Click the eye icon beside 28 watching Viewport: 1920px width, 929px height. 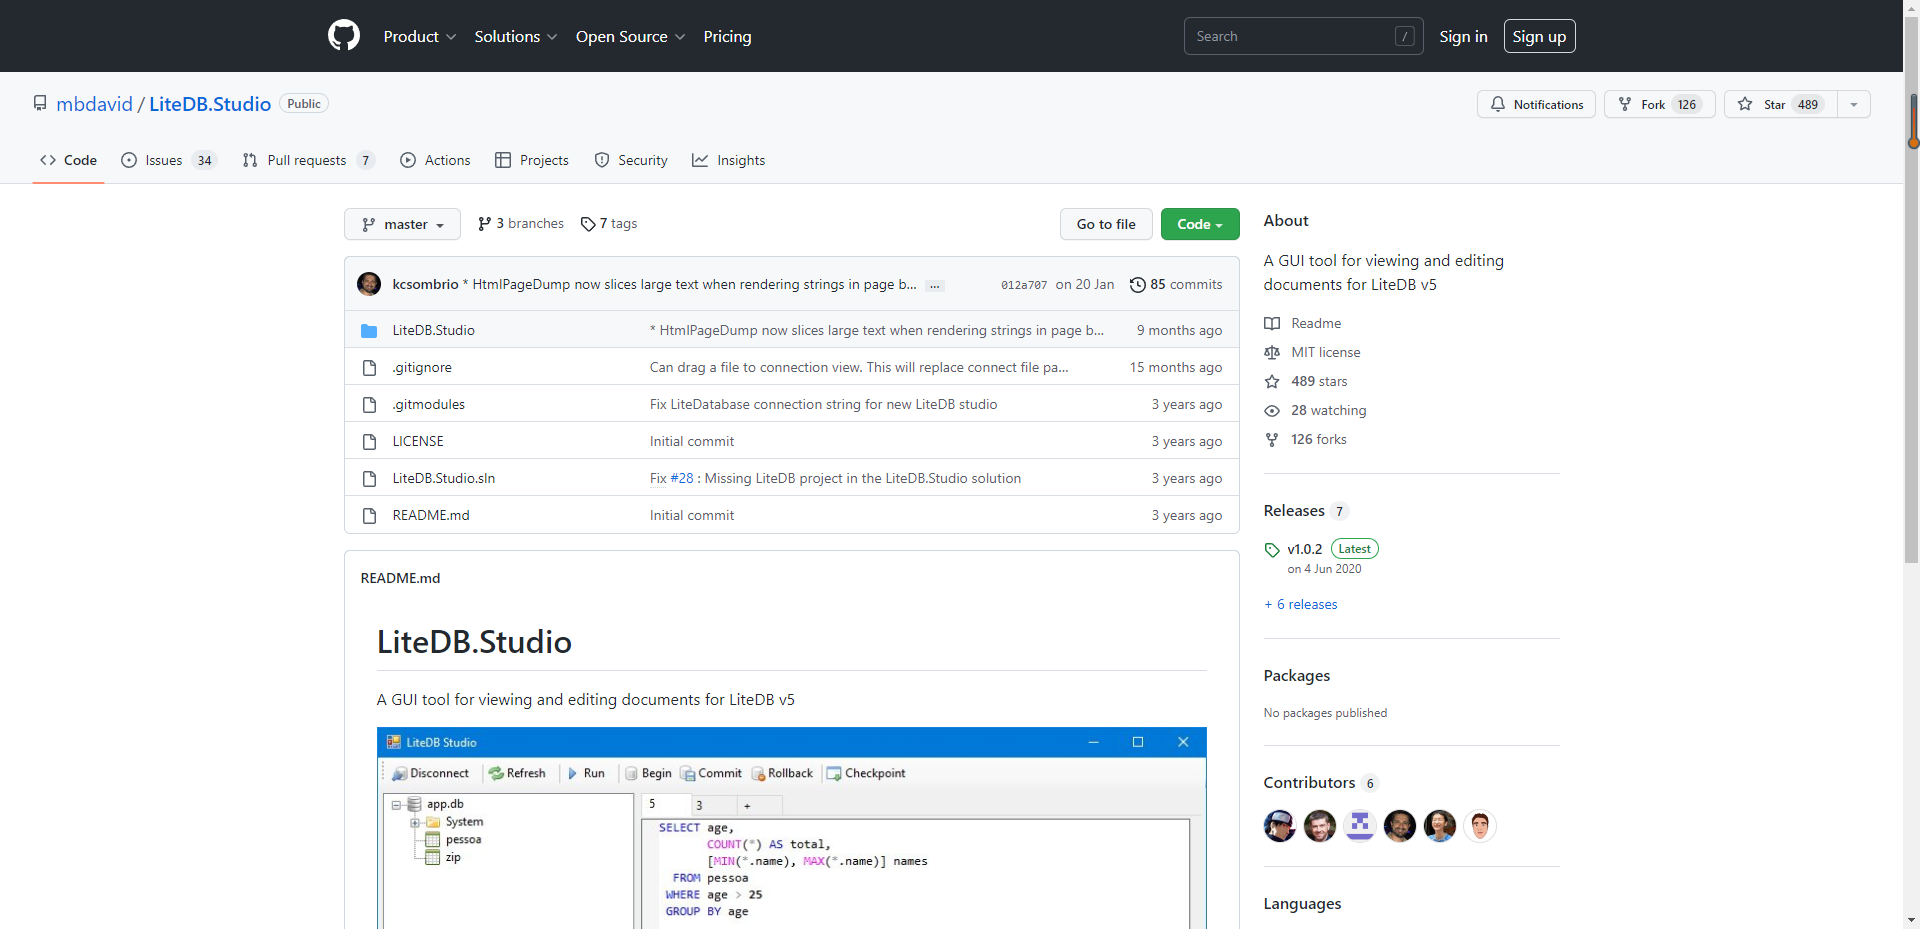click(1272, 411)
